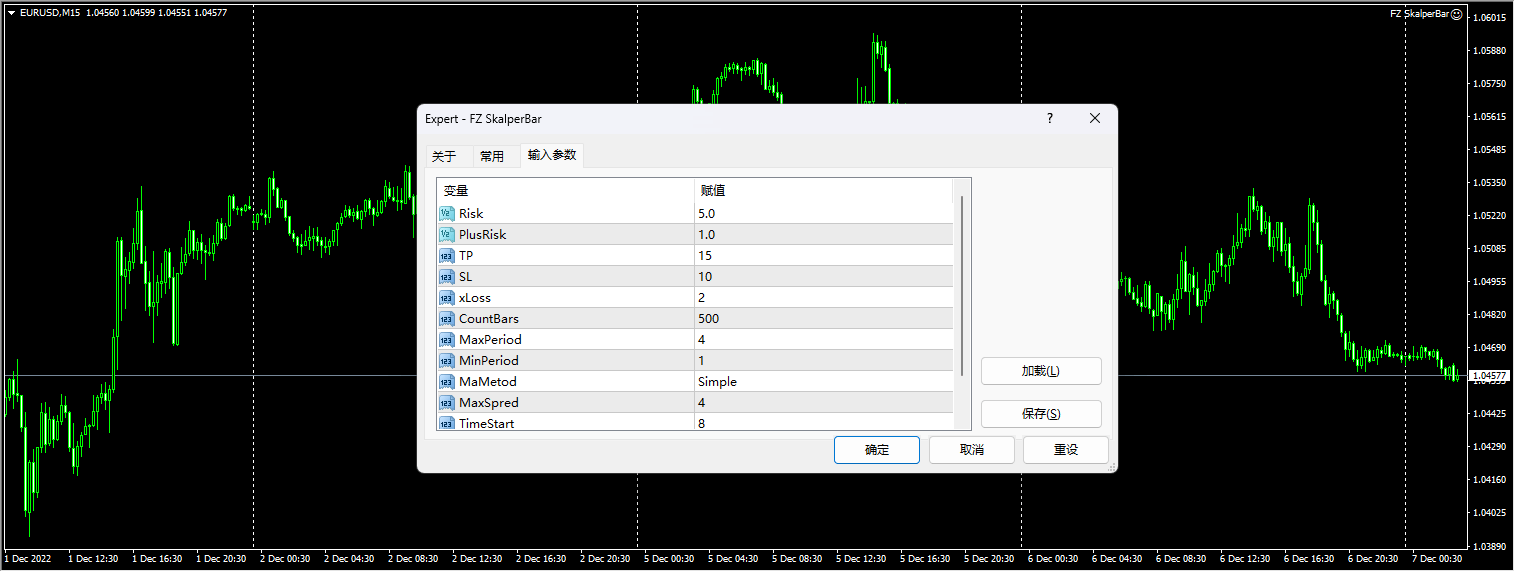Viewport: 1515px width, 572px height.
Task: Click the 保存(S) button
Action: tap(1040, 414)
